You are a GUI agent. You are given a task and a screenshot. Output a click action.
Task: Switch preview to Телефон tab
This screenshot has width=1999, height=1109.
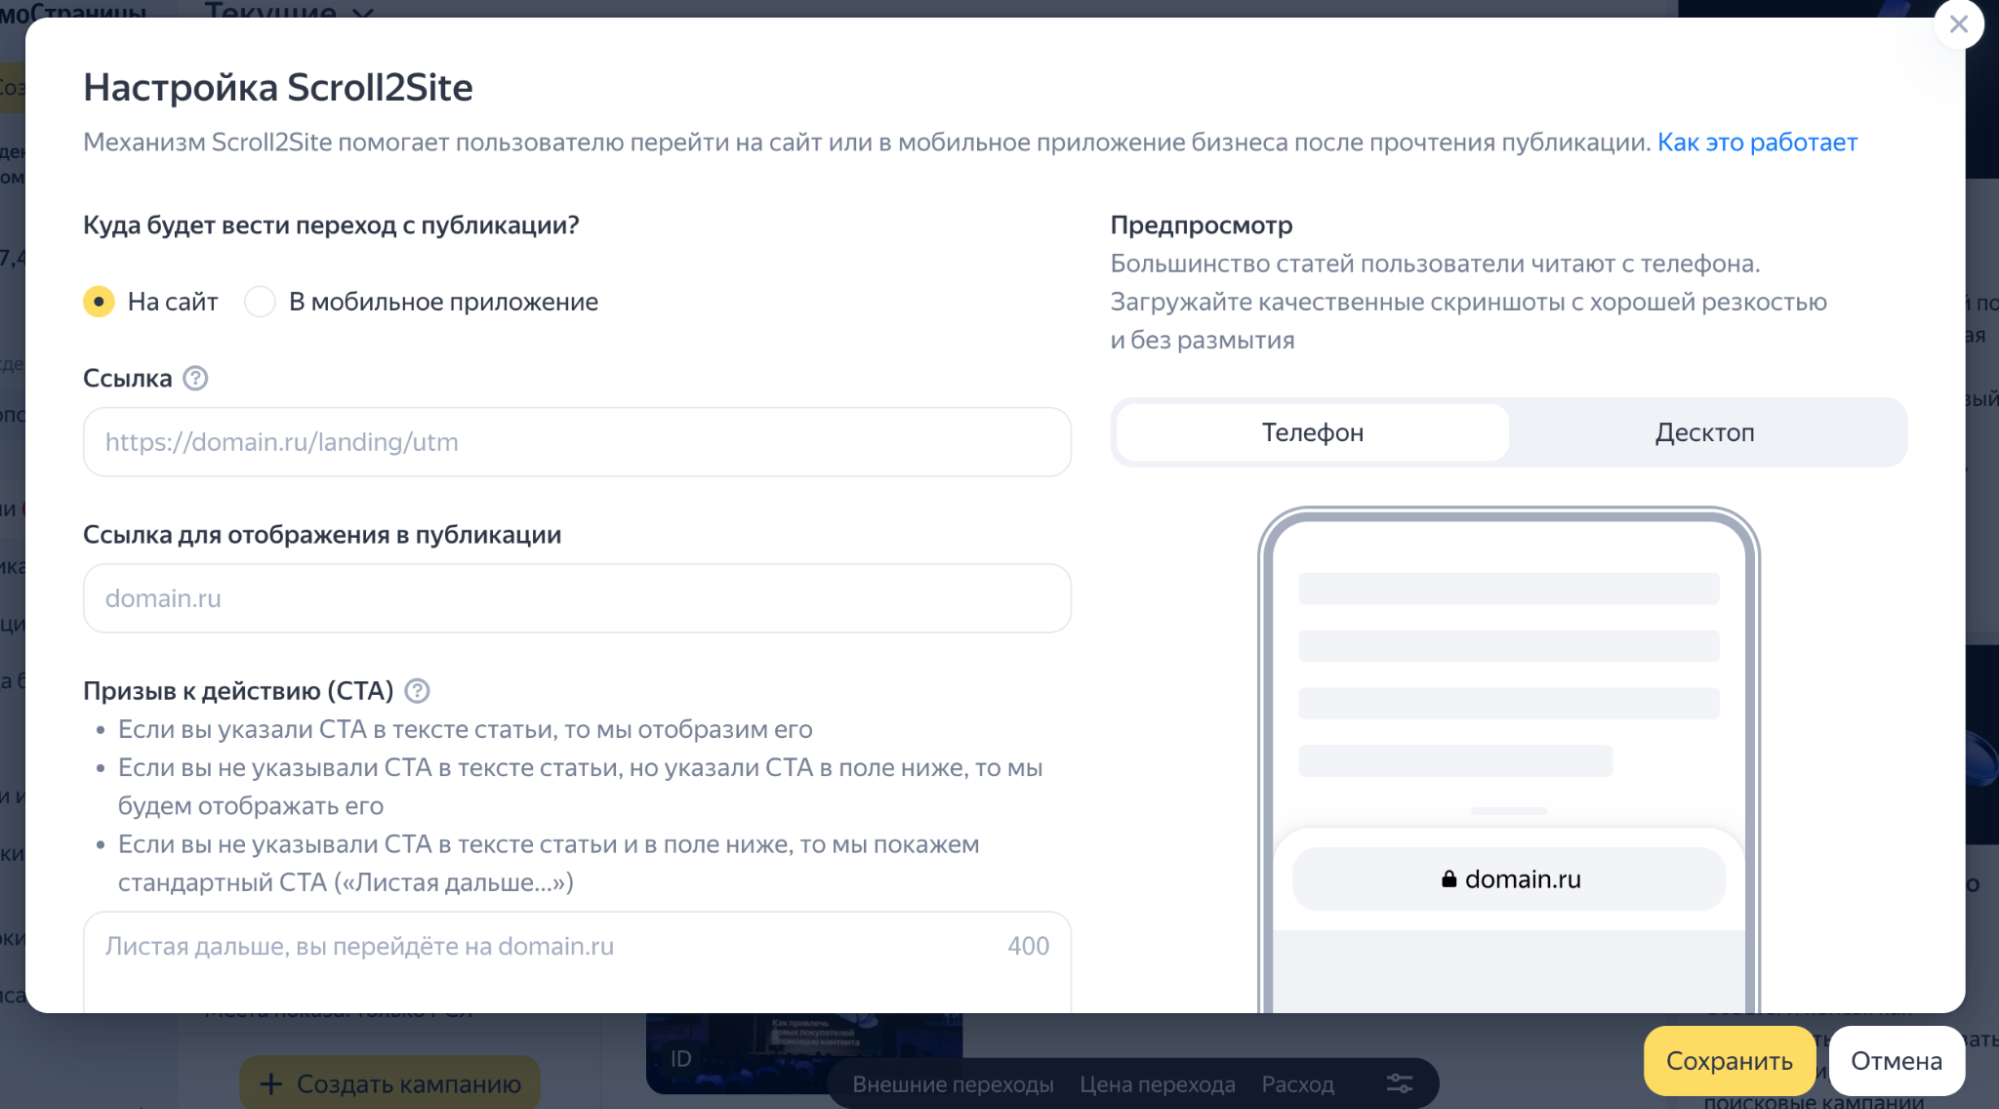1312,433
